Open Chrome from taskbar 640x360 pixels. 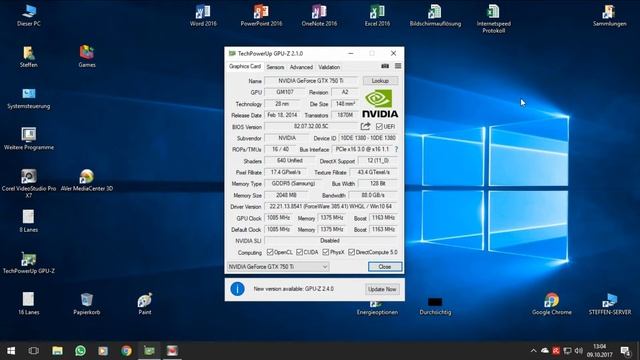pos(127,351)
